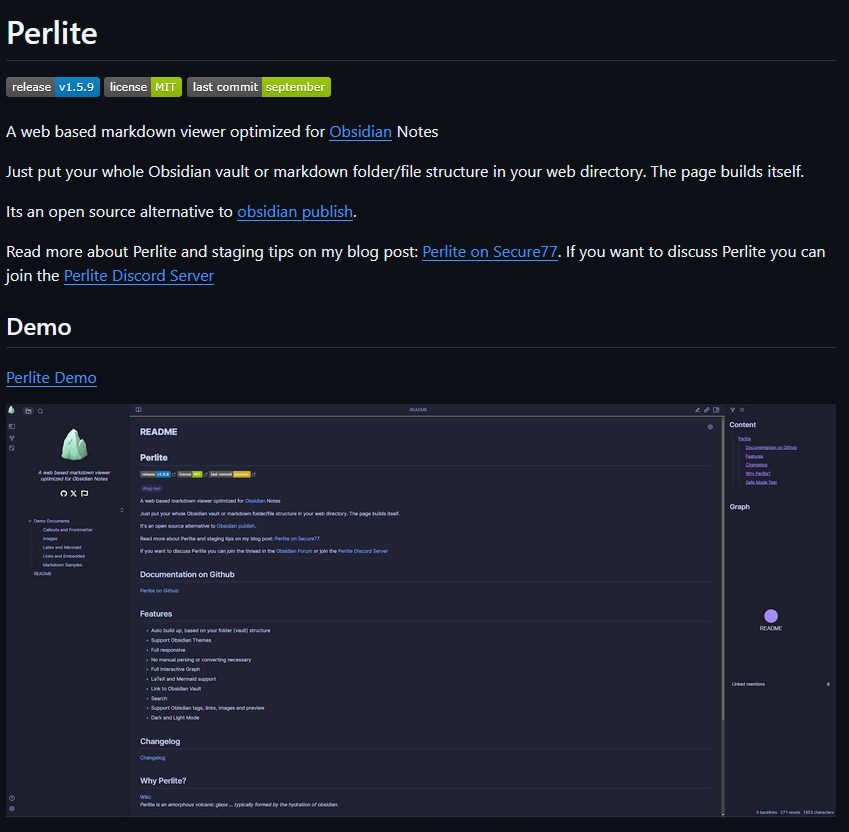Click the X (Twitter) icon in demo sidebar
849x832 pixels.
[74, 494]
